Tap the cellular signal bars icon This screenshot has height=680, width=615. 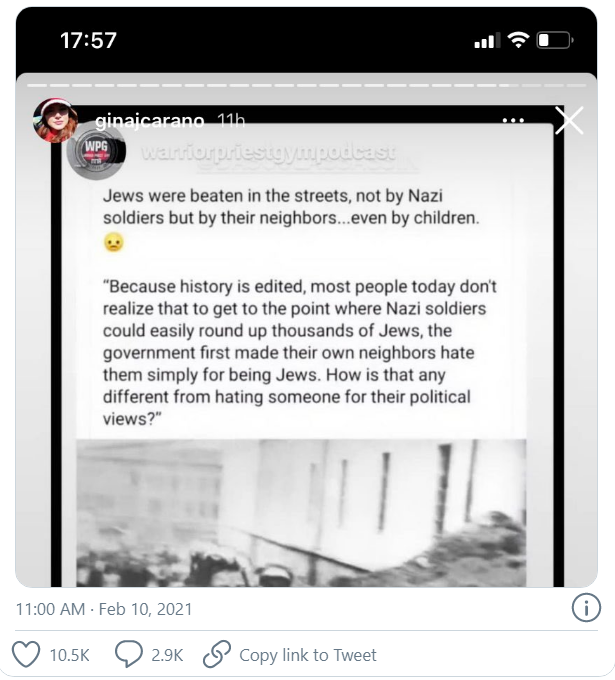pyautogui.click(x=486, y=41)
